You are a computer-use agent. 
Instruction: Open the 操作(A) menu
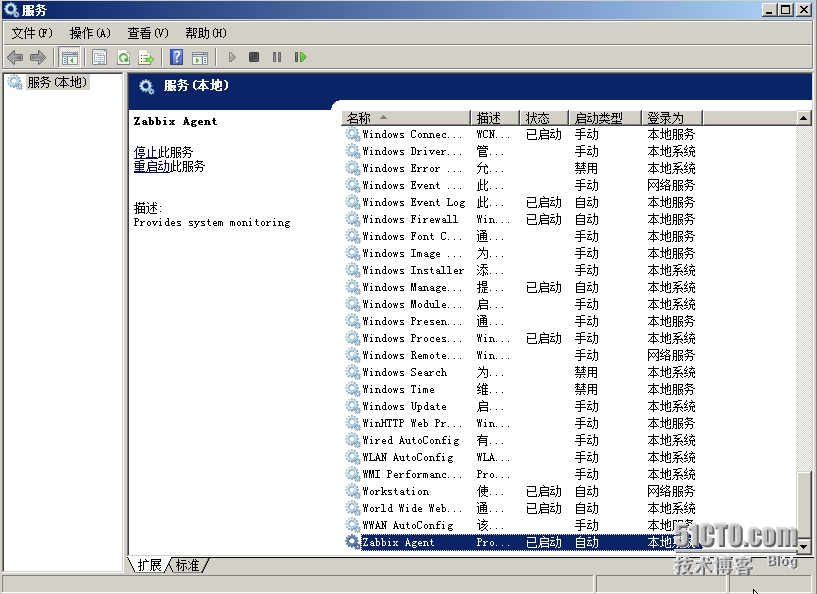90,33
